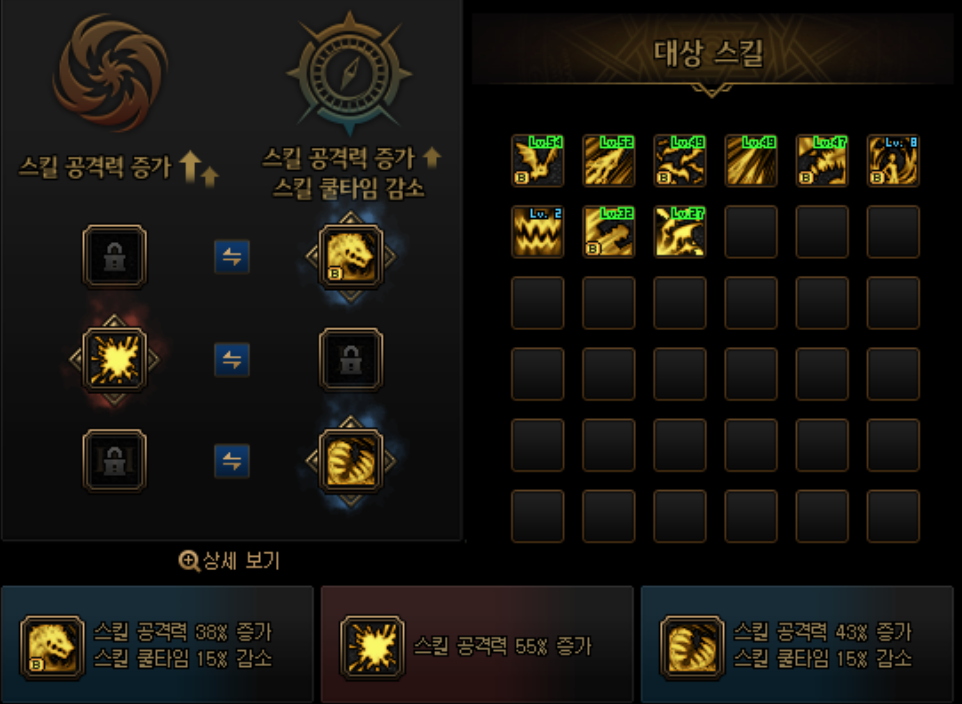Pick the Lv.8 skill icon
962x704 pixels.
pos(893,161)
